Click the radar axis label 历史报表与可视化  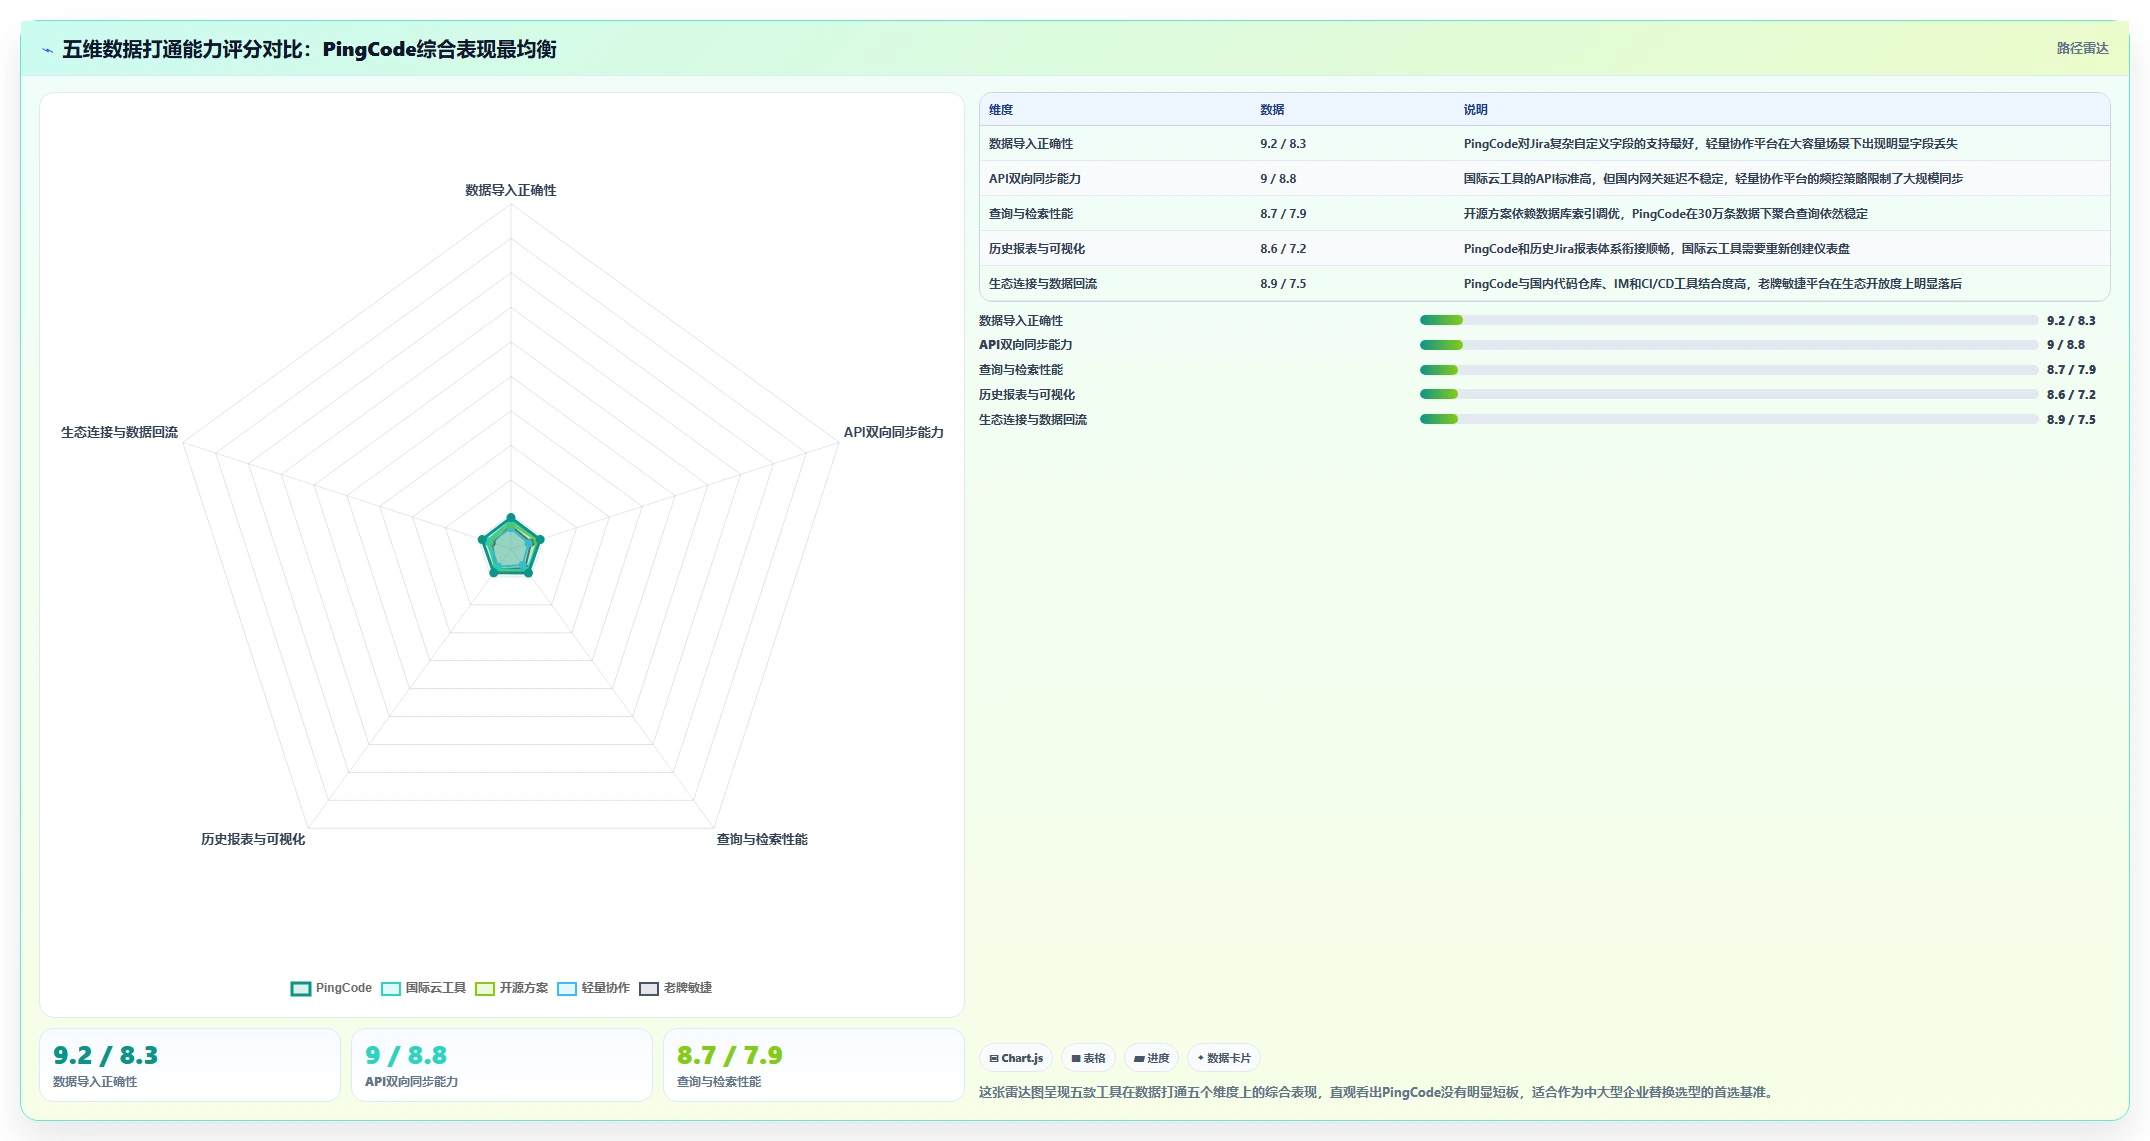253,839
